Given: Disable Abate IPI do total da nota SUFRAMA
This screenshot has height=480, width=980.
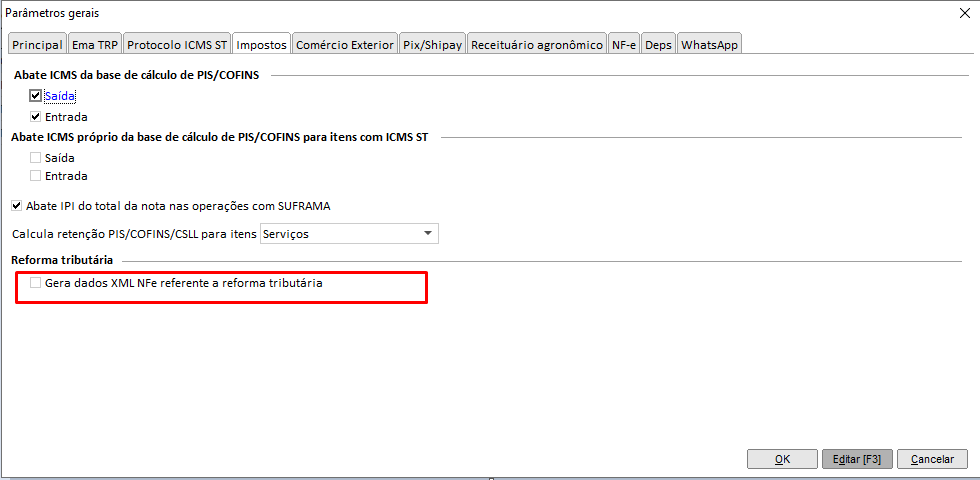Looking at the screenshot, I should pos(17,206).
